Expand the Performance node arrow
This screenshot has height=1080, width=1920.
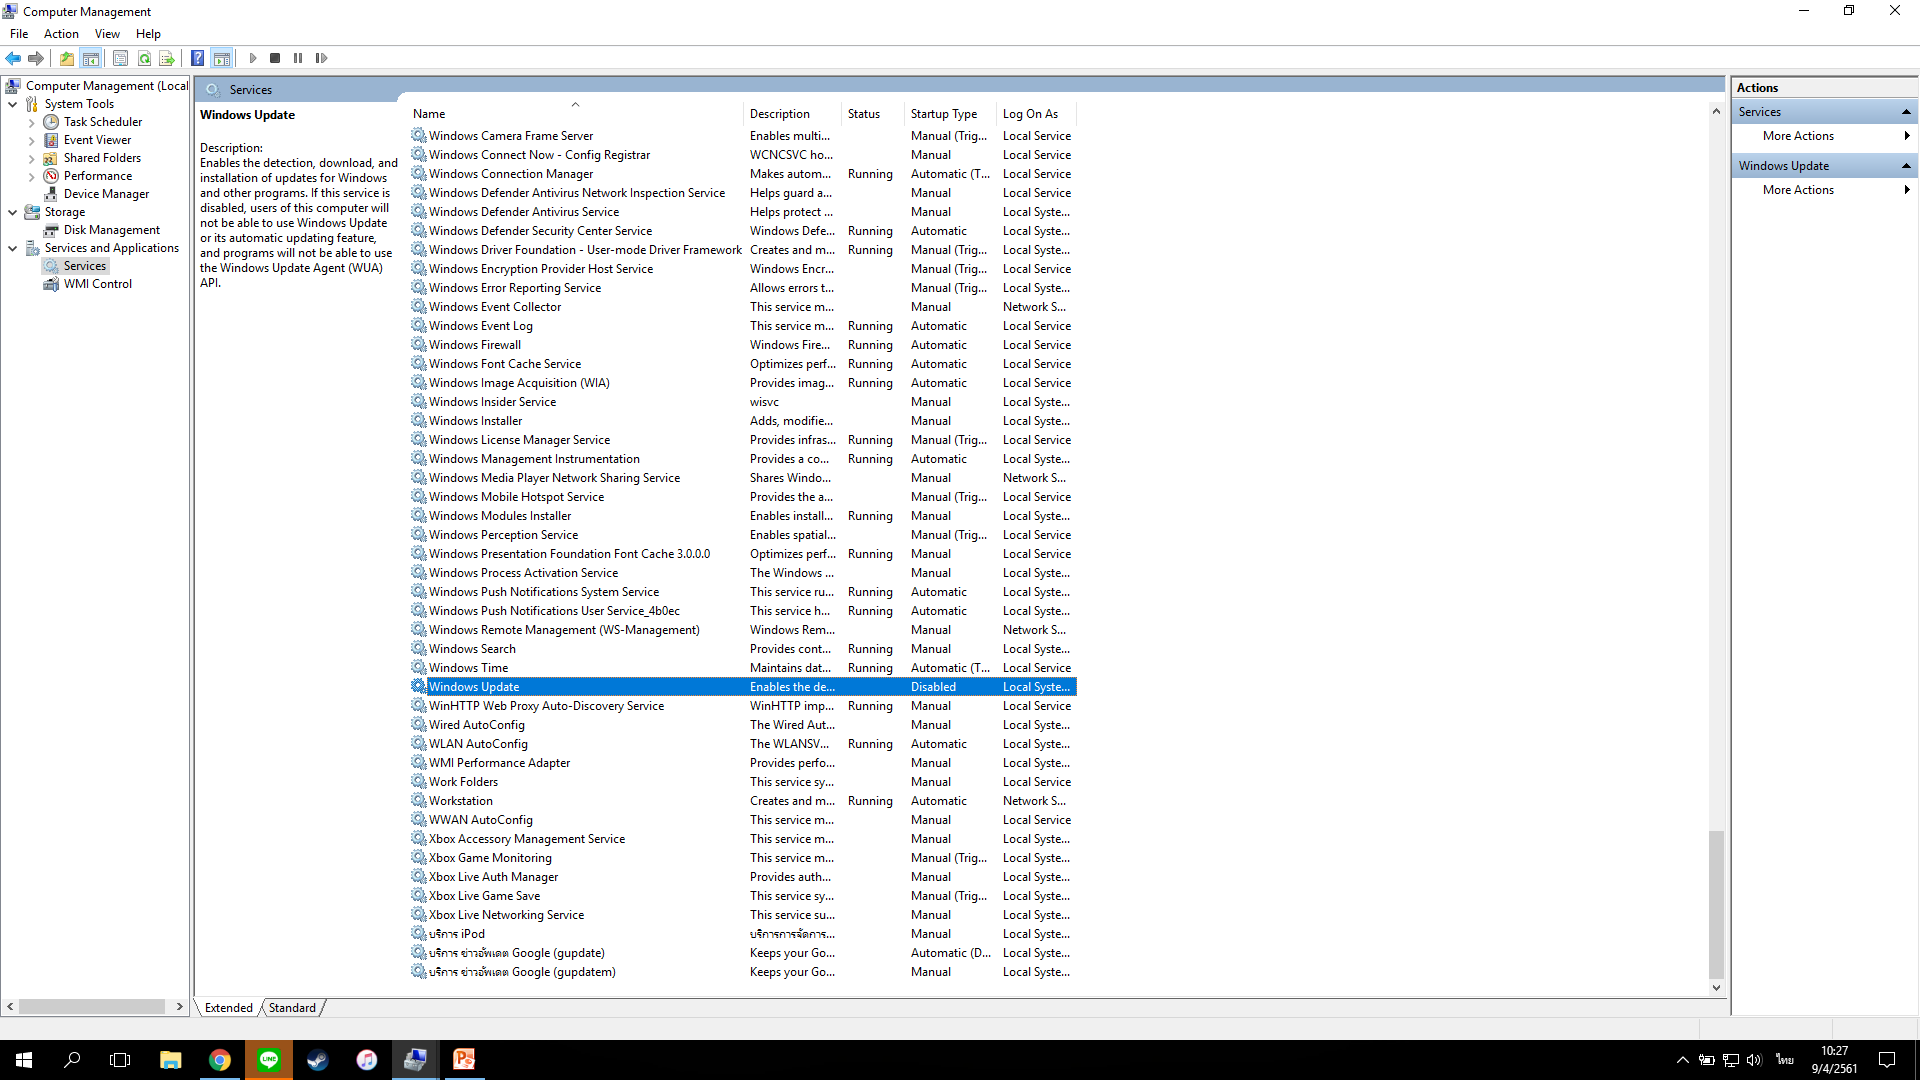click(x=32, y=176)
